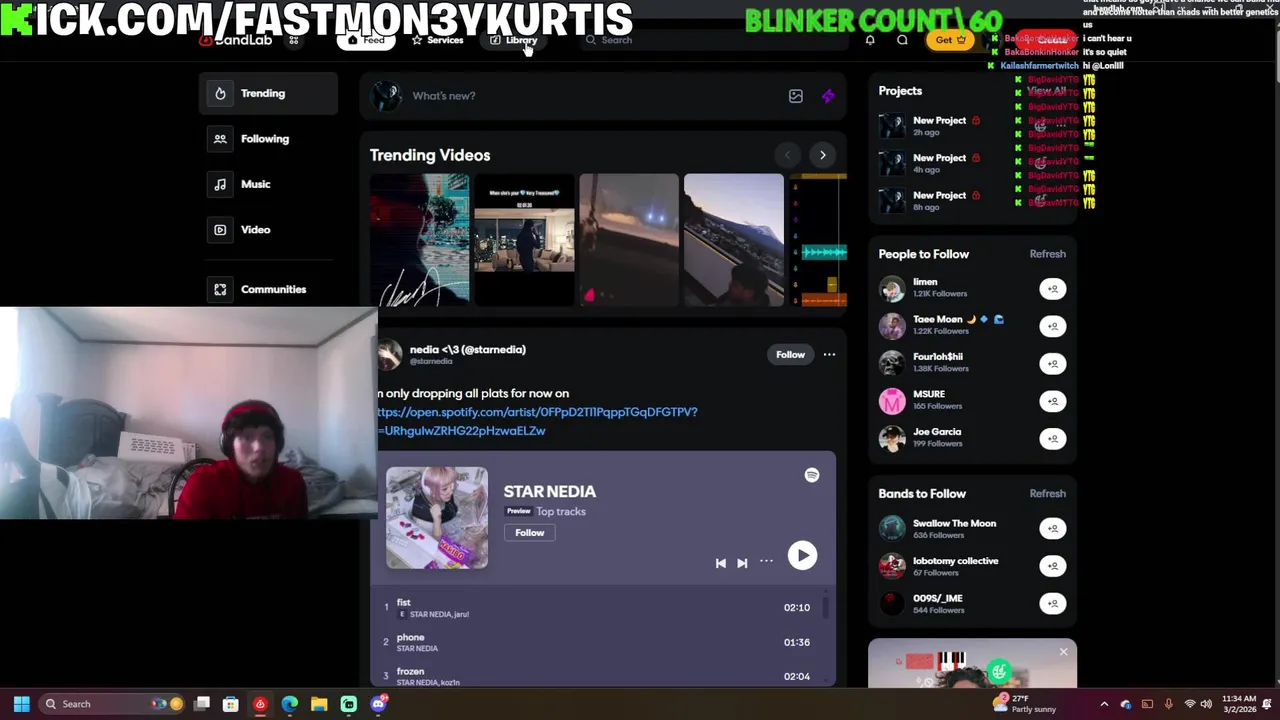Open third trending video thumbnail
Screen dimensions: 1280x720
click(629, 240)
